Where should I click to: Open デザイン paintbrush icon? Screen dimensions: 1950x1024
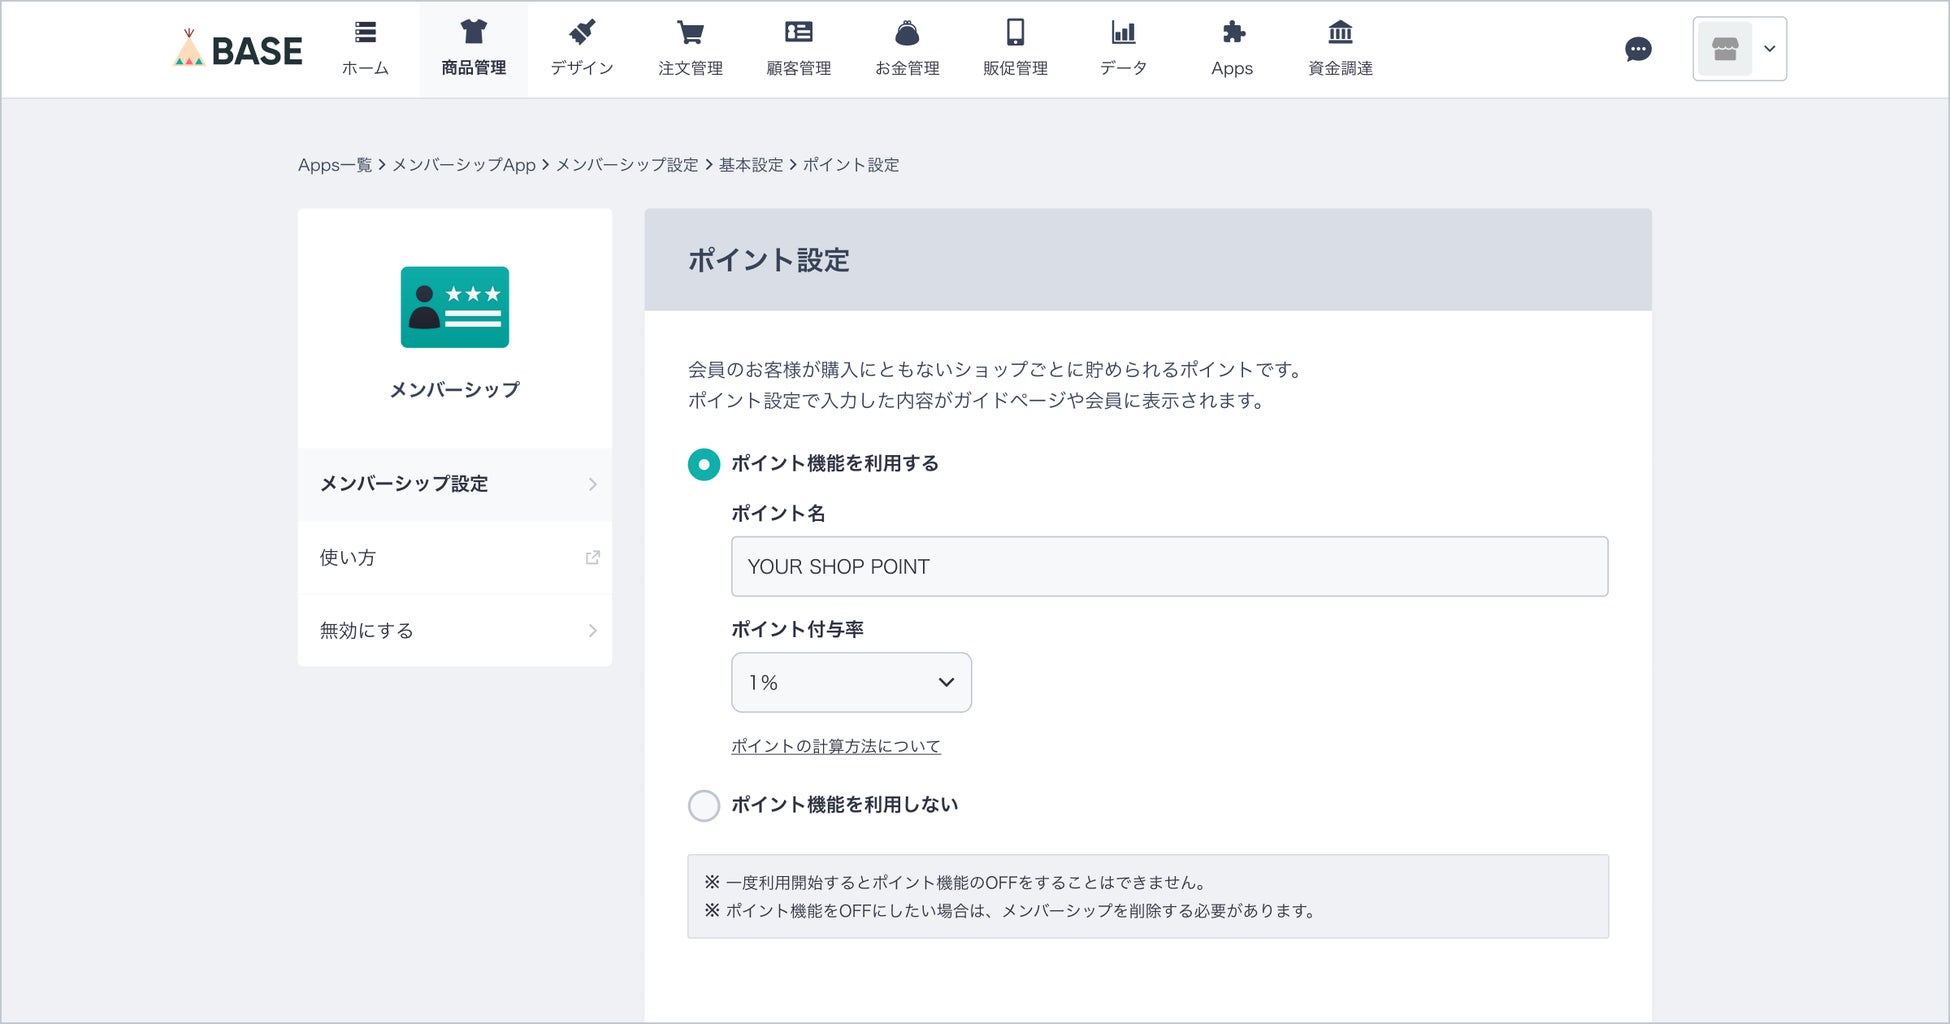pyautogui.click(x=582, y=33)
